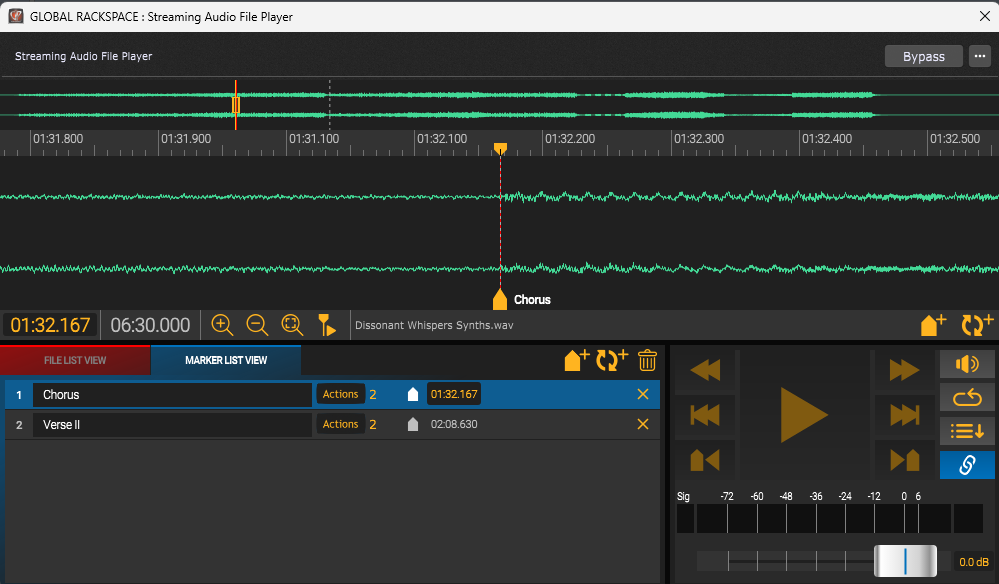The width and height of the screenshot is (999, 584).
Task: Toggle the loop playback button
Action: (967, 398)
